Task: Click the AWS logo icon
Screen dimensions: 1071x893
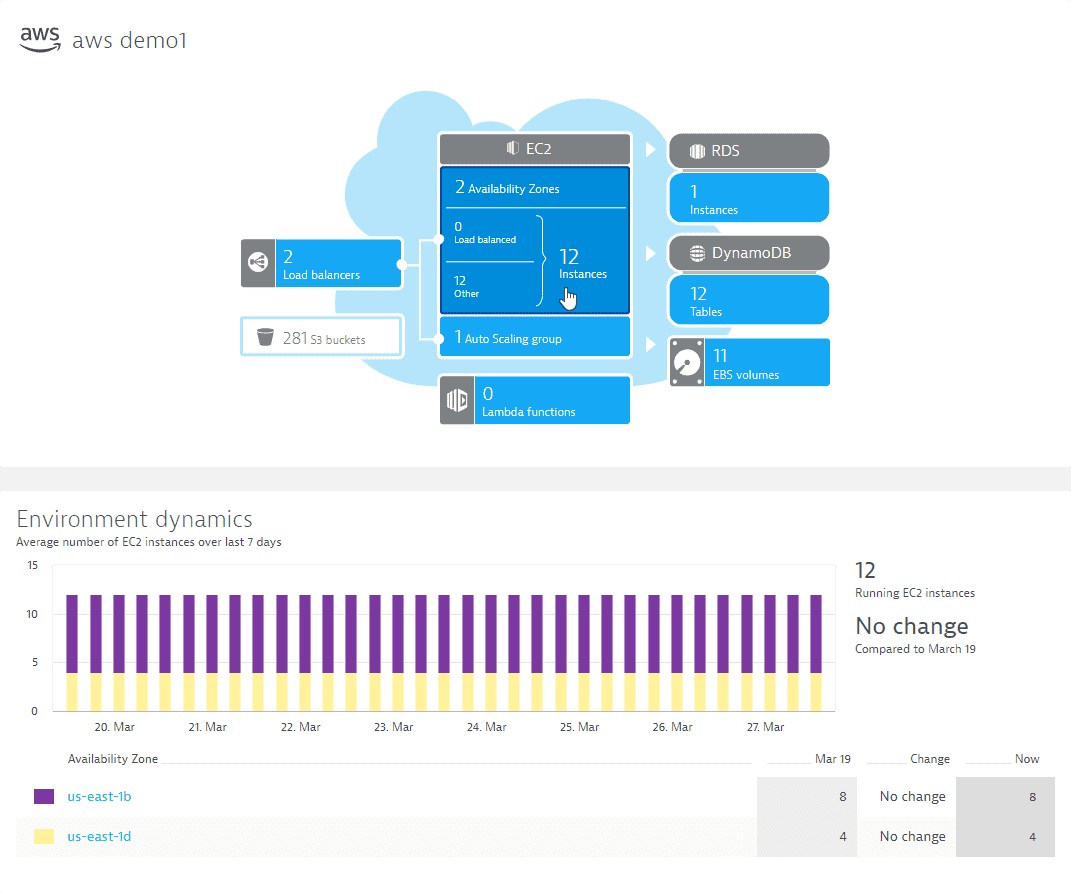Action: tap(40, 39)
